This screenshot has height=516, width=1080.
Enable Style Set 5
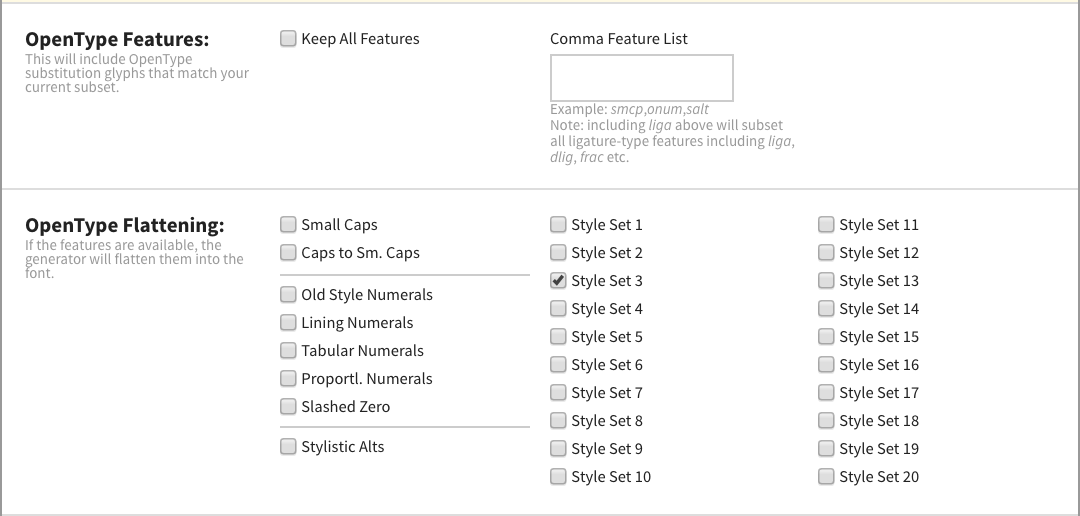558,337
